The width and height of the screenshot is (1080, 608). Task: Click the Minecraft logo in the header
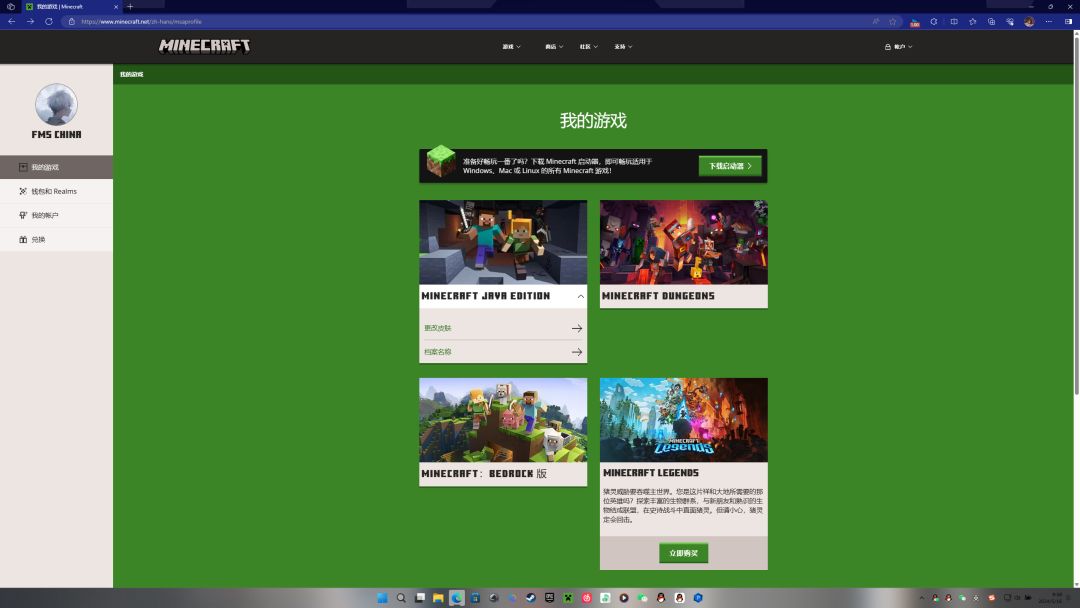205,46
